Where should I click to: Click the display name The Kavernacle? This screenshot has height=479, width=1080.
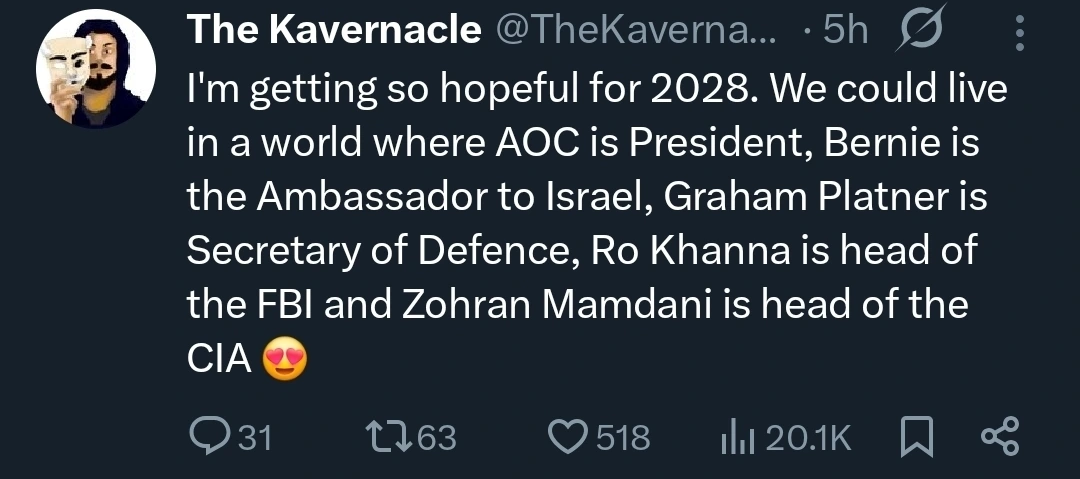pyautogui.click(x=334, y=33)
